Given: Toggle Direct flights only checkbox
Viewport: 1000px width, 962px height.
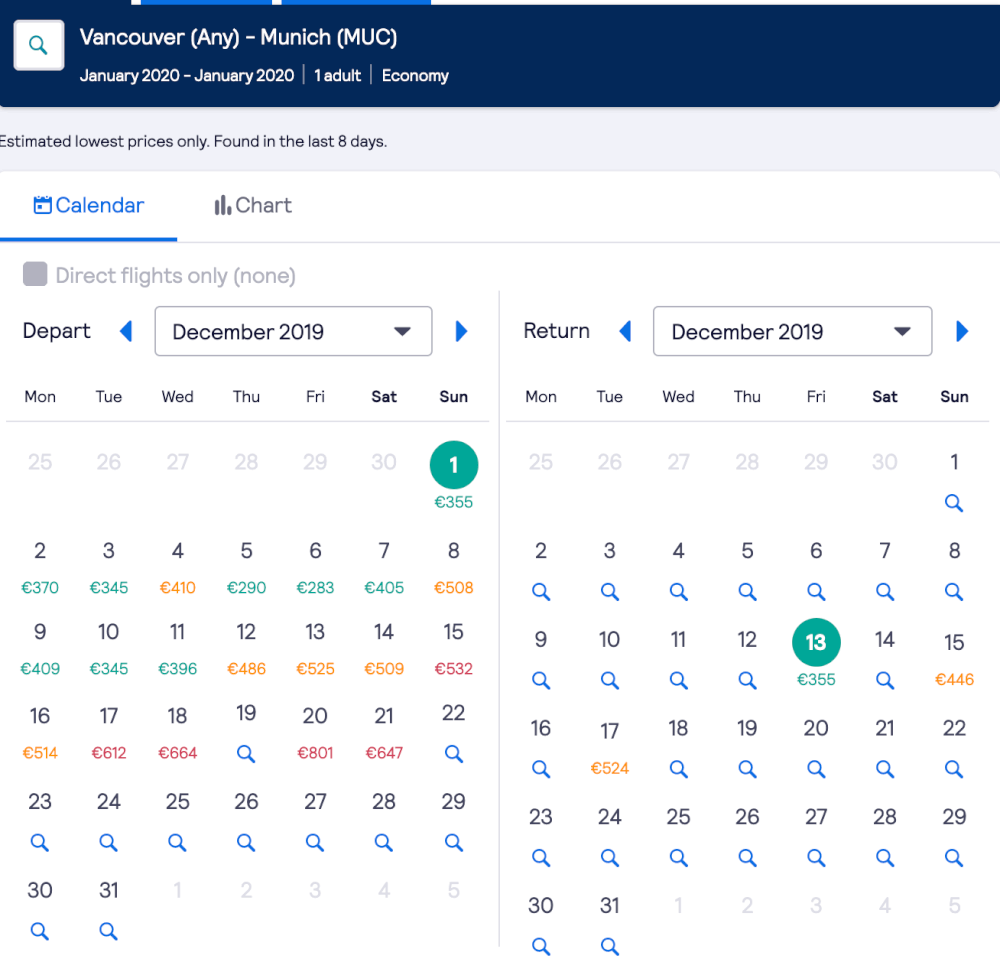Looking at the screenshot, I should (35, 274).
